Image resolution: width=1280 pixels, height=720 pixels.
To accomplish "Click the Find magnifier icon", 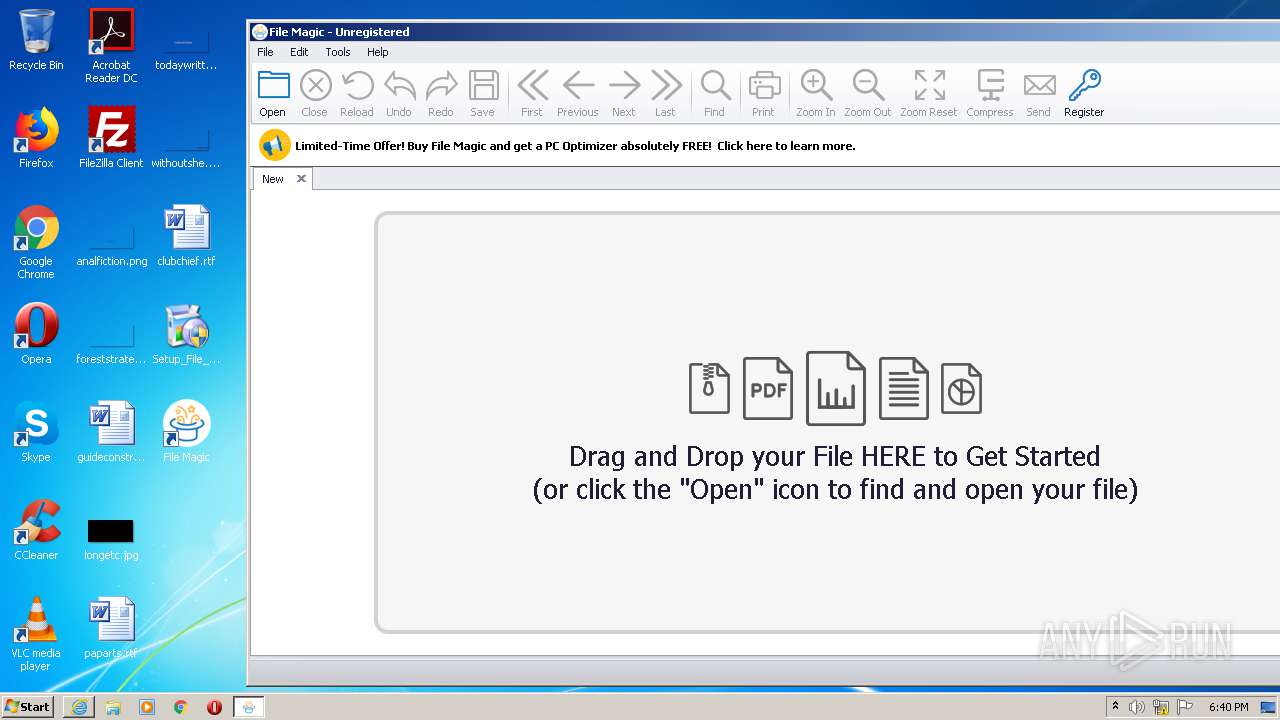I will (x=715, y=86).
